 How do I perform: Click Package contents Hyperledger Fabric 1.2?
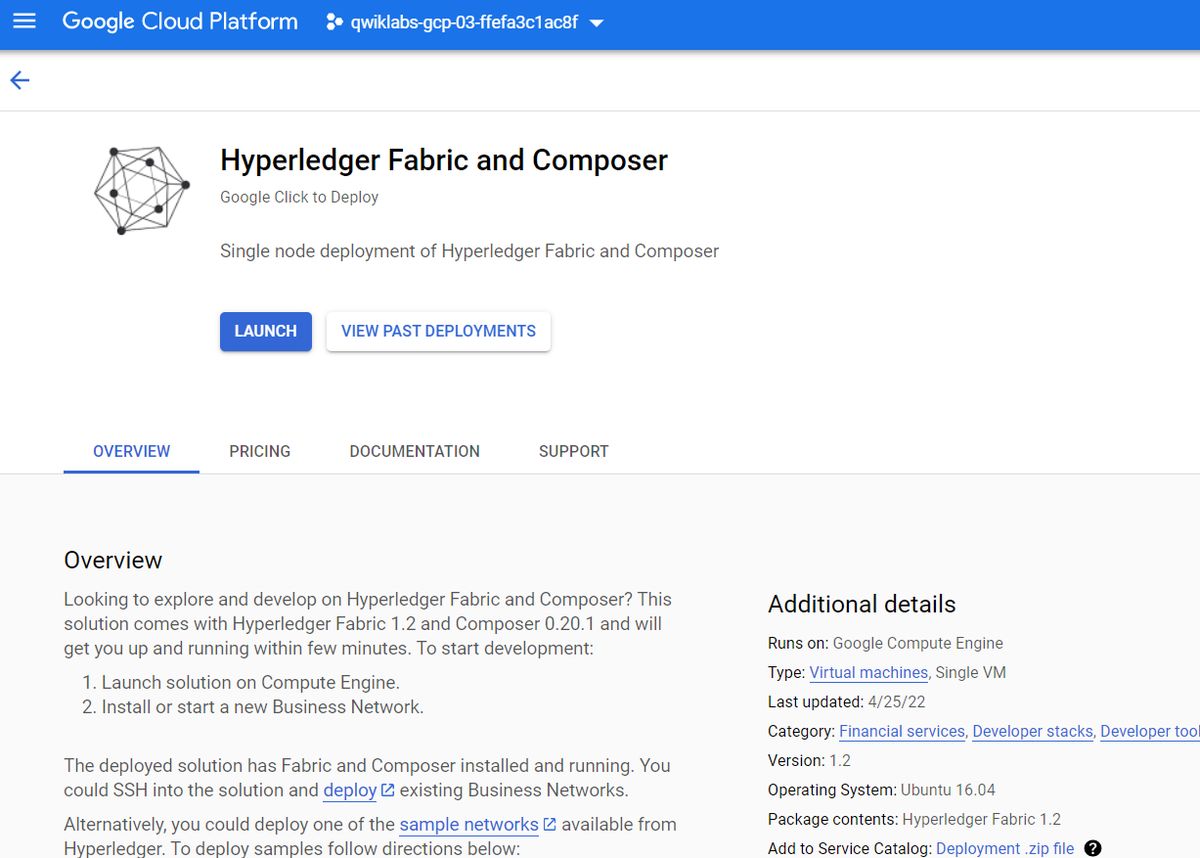[x=914, y=819]
